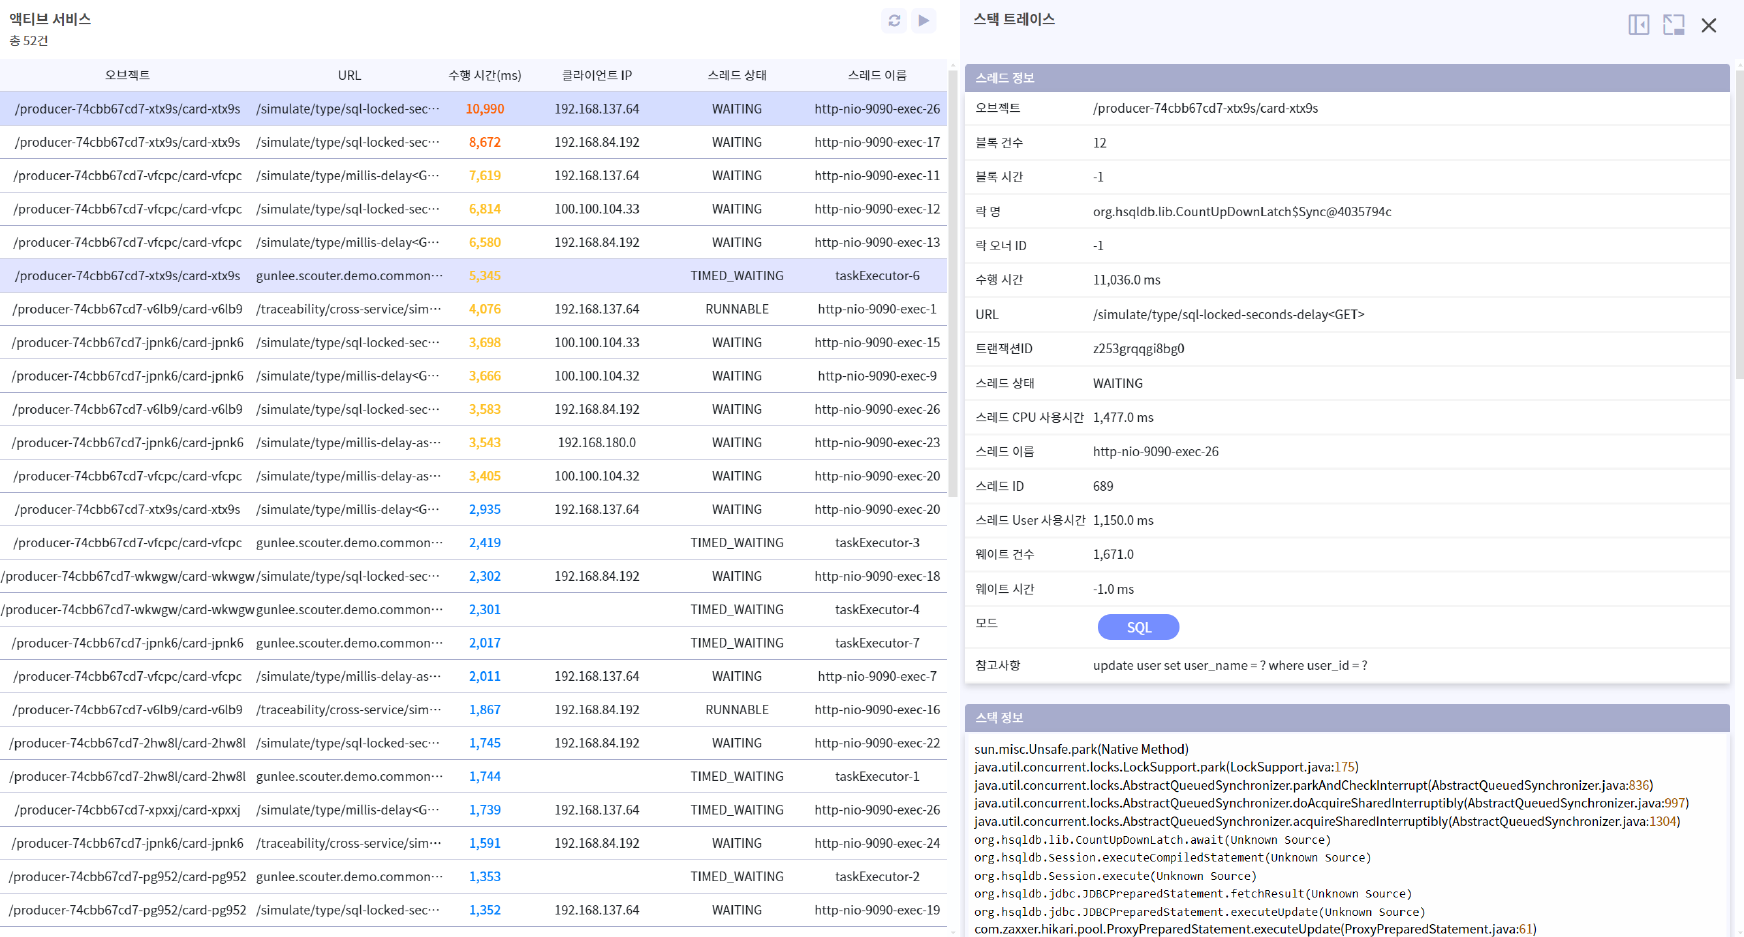
Task: Click the 스레드 CPU 사용시간 value 1,477.0 ms
Action: 1123,418
